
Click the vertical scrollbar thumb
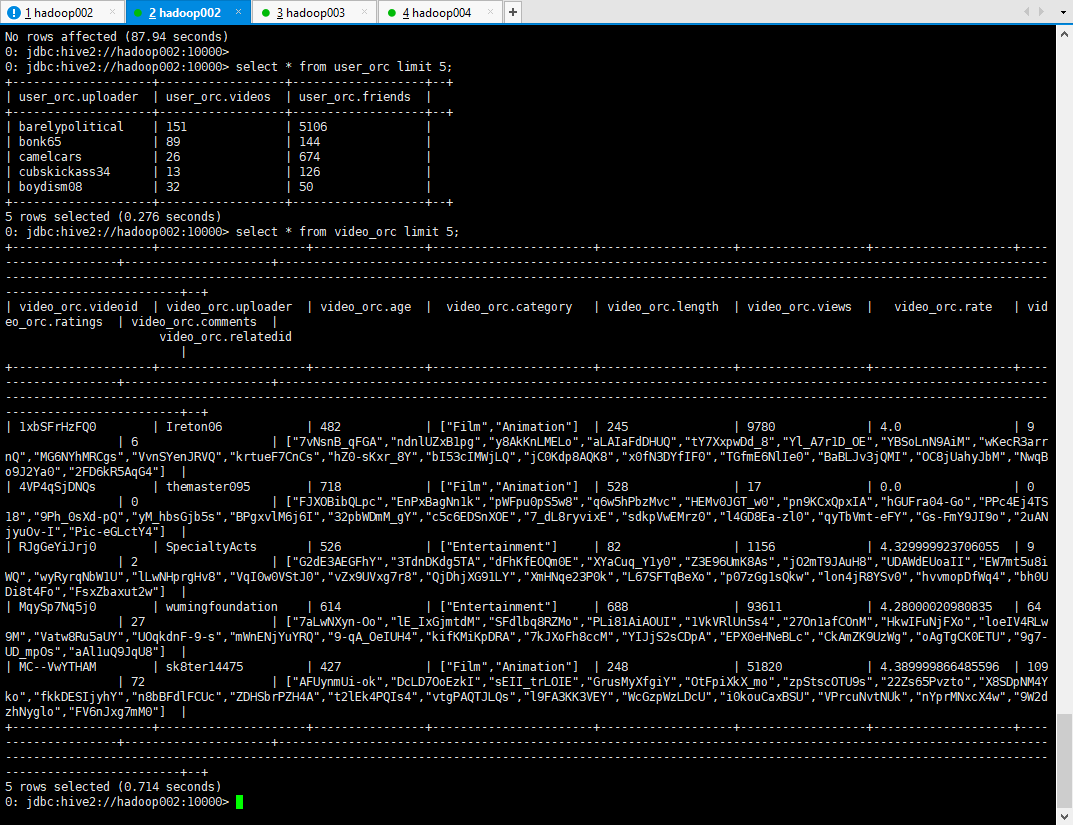click(1065, 759)
